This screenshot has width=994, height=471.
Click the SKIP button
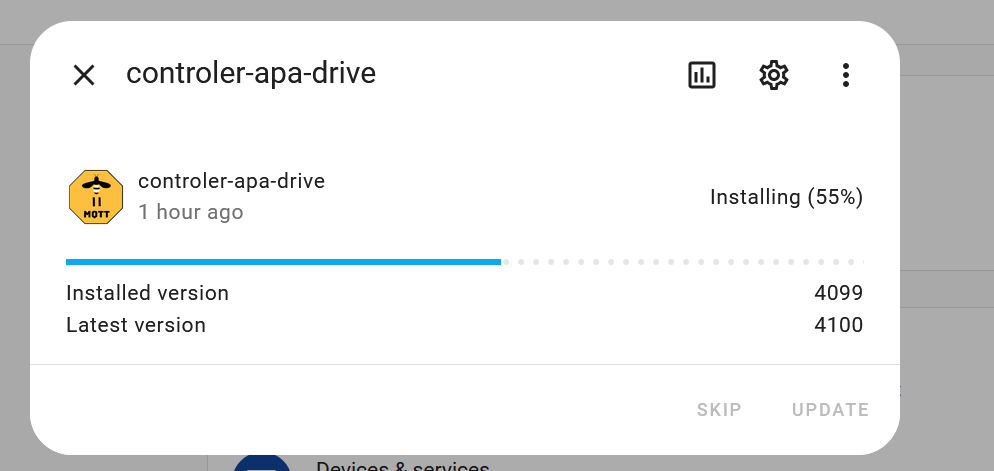pyautogui.click(x=719, y=410)
